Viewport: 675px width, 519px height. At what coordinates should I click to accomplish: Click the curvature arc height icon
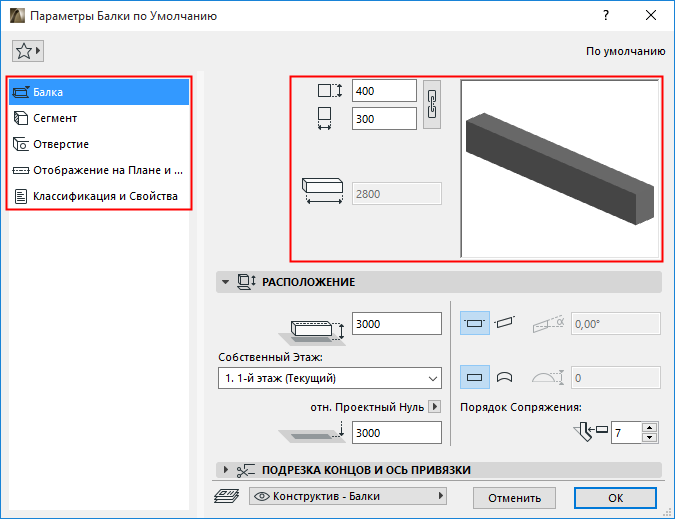[548, 377]
